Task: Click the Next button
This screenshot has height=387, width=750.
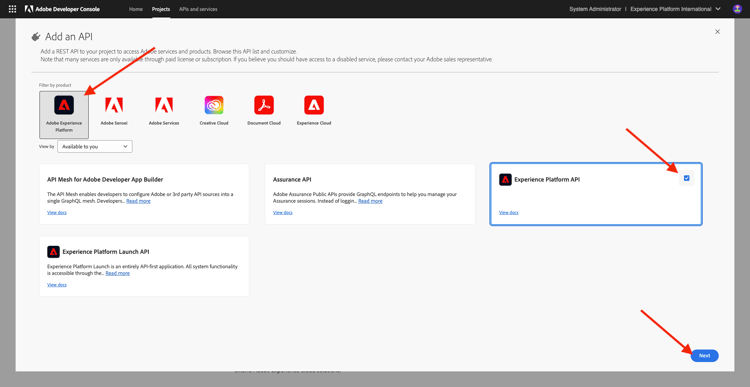Action: pos(705,355)
